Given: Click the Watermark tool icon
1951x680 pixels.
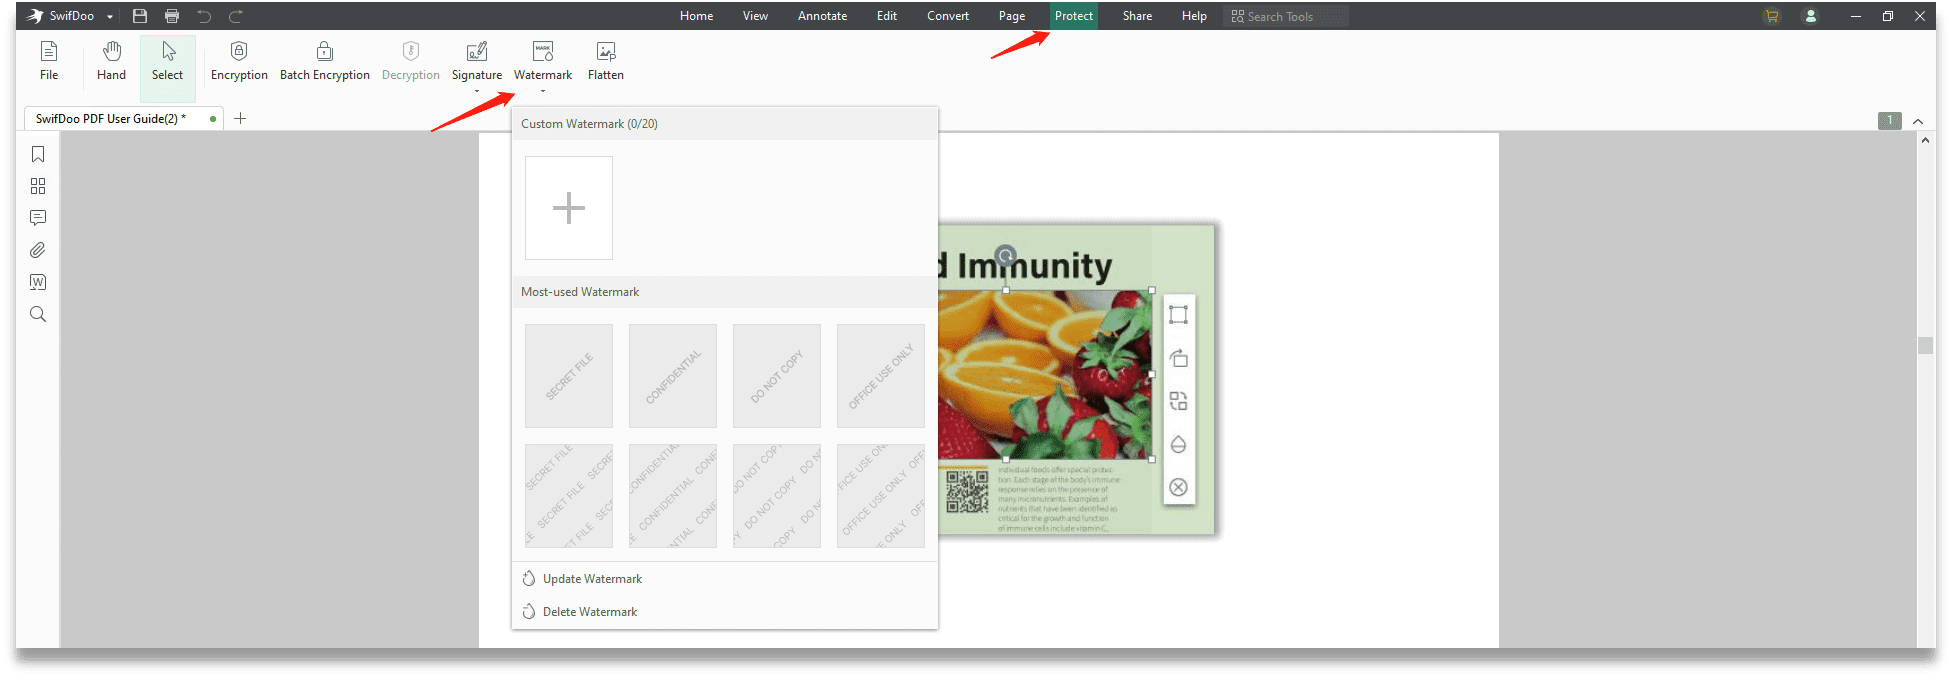Looking at the screenshot, I should [x=543, y=52].
